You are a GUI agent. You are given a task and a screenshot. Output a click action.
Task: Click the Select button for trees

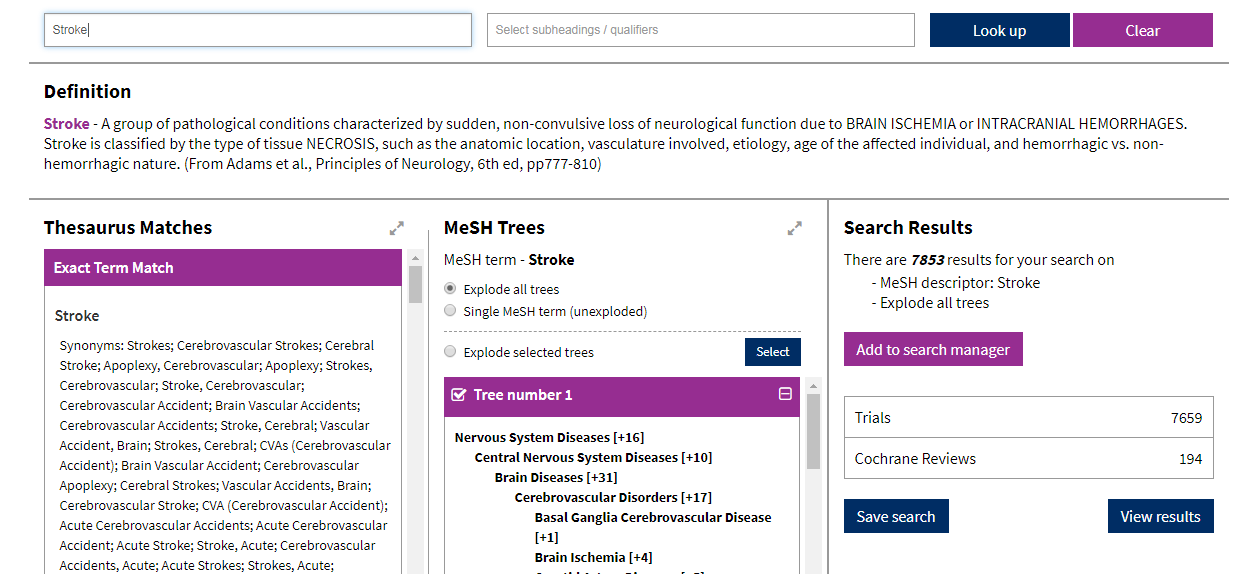click(772, 352)
